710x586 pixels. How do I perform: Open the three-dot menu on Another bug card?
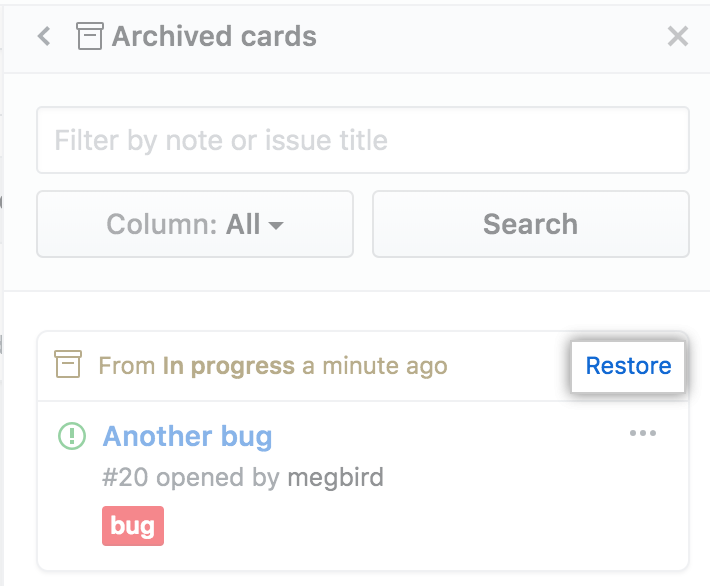click(643, 434)
